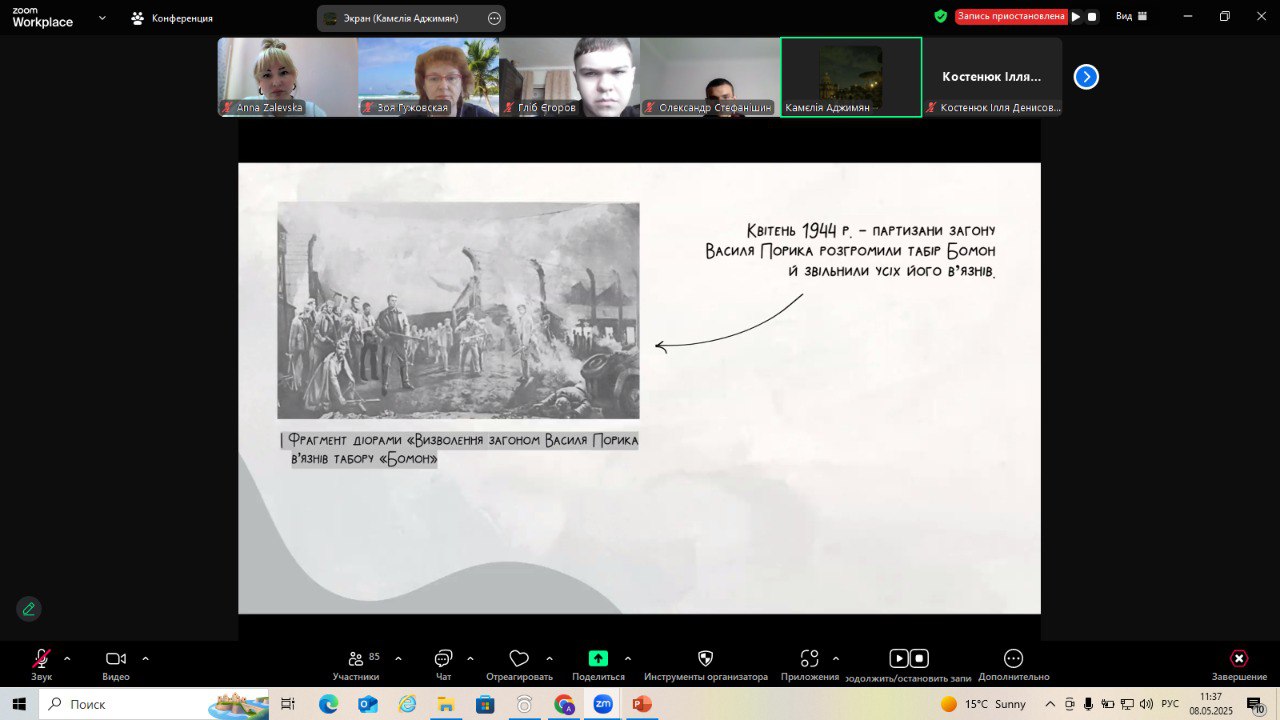Resume recording with top play button
Screen dimensions: 1280x720
pyautogui.click(x=1076, y=16)
